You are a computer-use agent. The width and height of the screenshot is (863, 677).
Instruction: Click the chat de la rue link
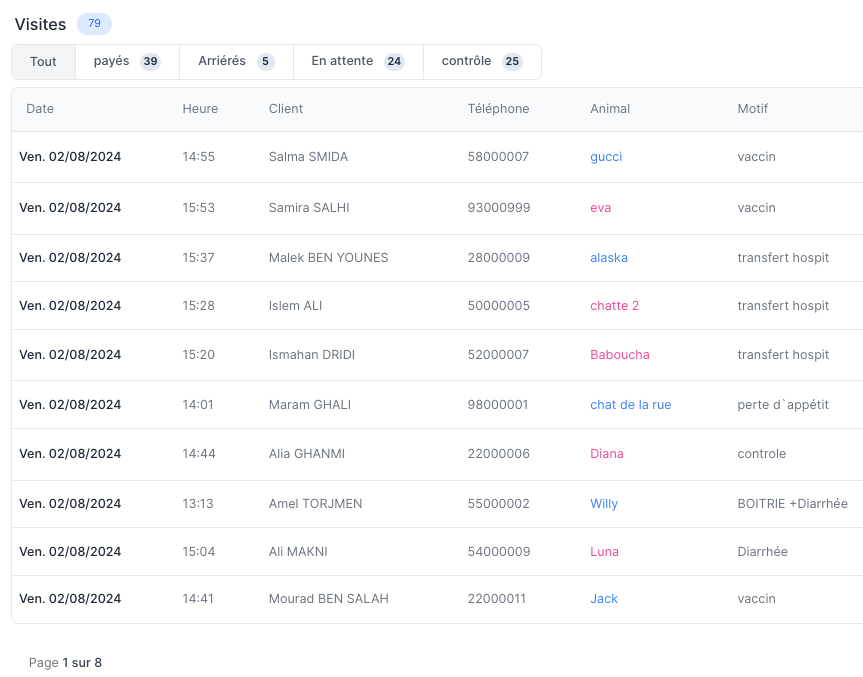coord(630,405)
